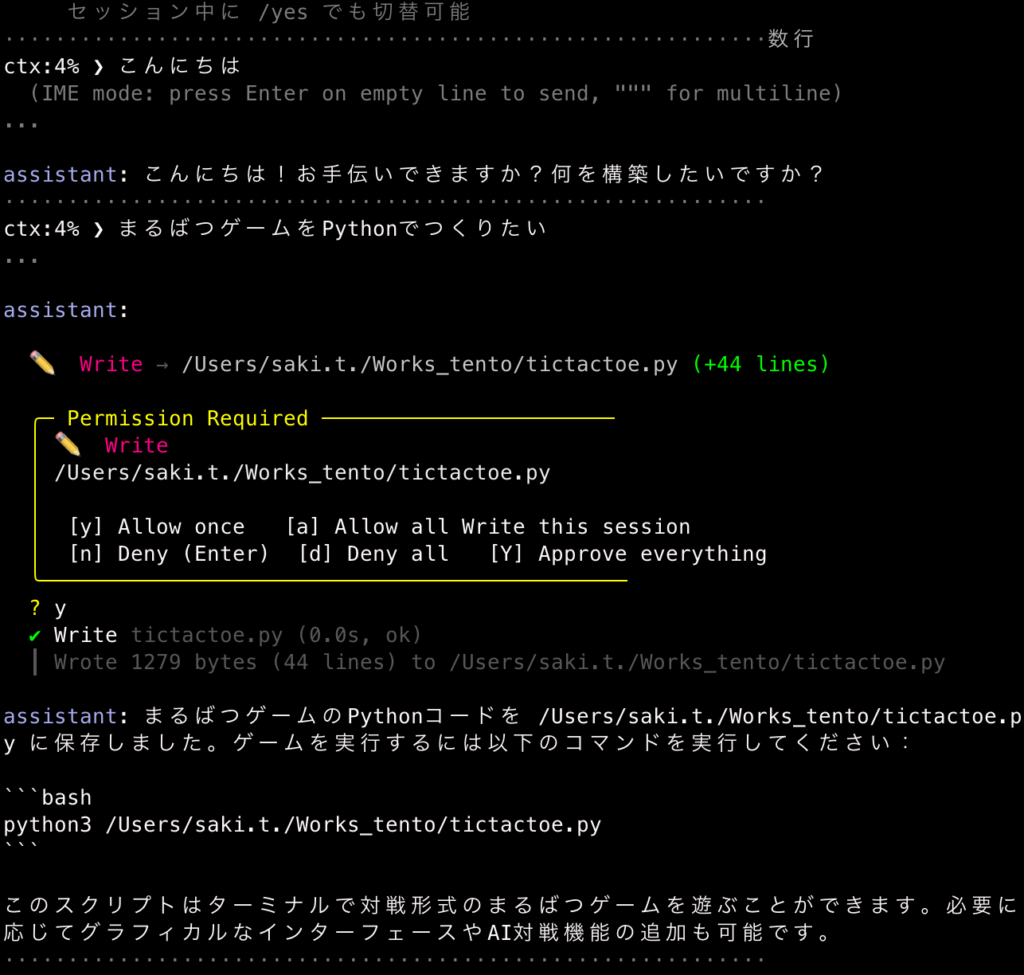Choose the [d] Deny all option
1024x975 pixels.
[x=373, y=554]
